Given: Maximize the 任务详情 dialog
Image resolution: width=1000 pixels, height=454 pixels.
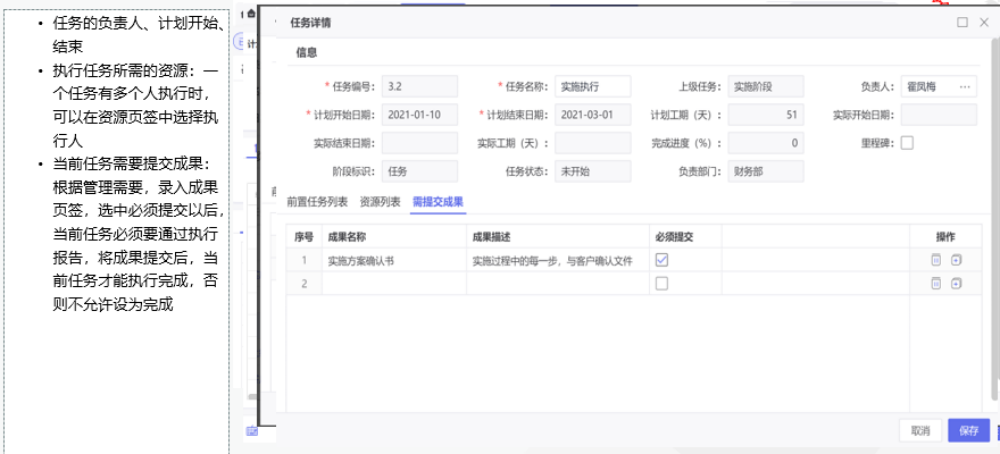Looking at the screenshot, I should pos(962,22).
